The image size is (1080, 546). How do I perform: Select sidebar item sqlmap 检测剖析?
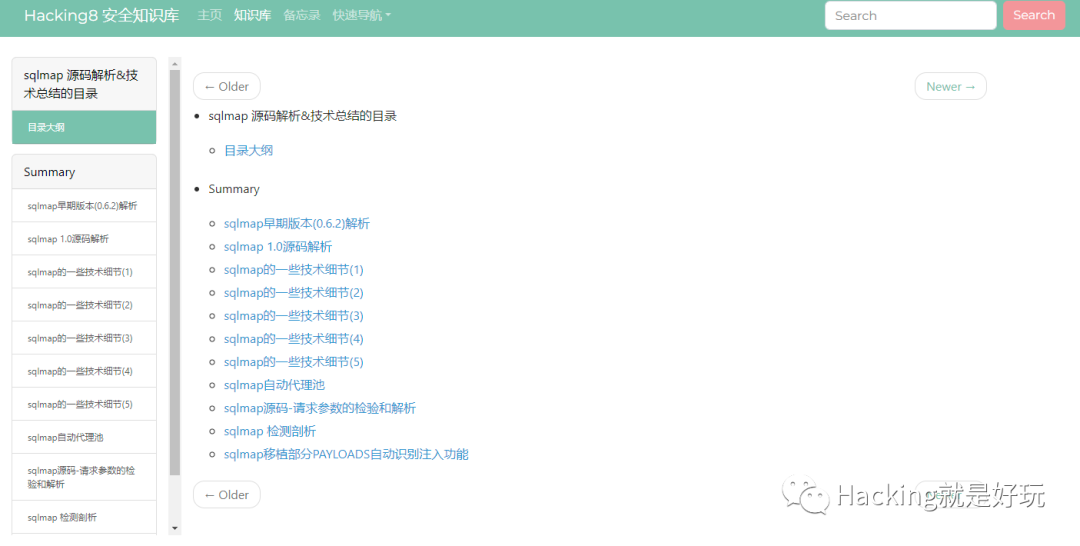point(84,517)
